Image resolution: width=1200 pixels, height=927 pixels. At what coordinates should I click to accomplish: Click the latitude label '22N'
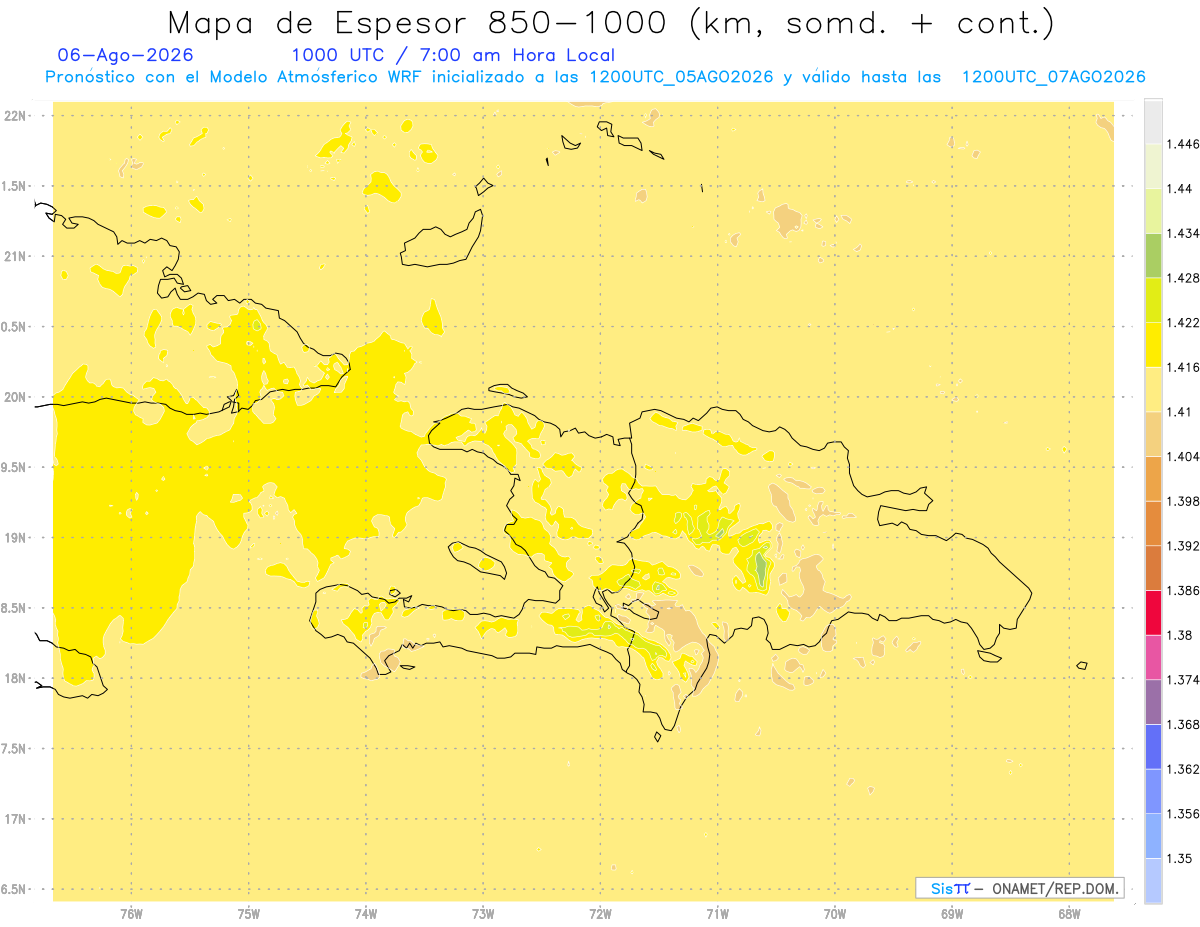point(16,115)
